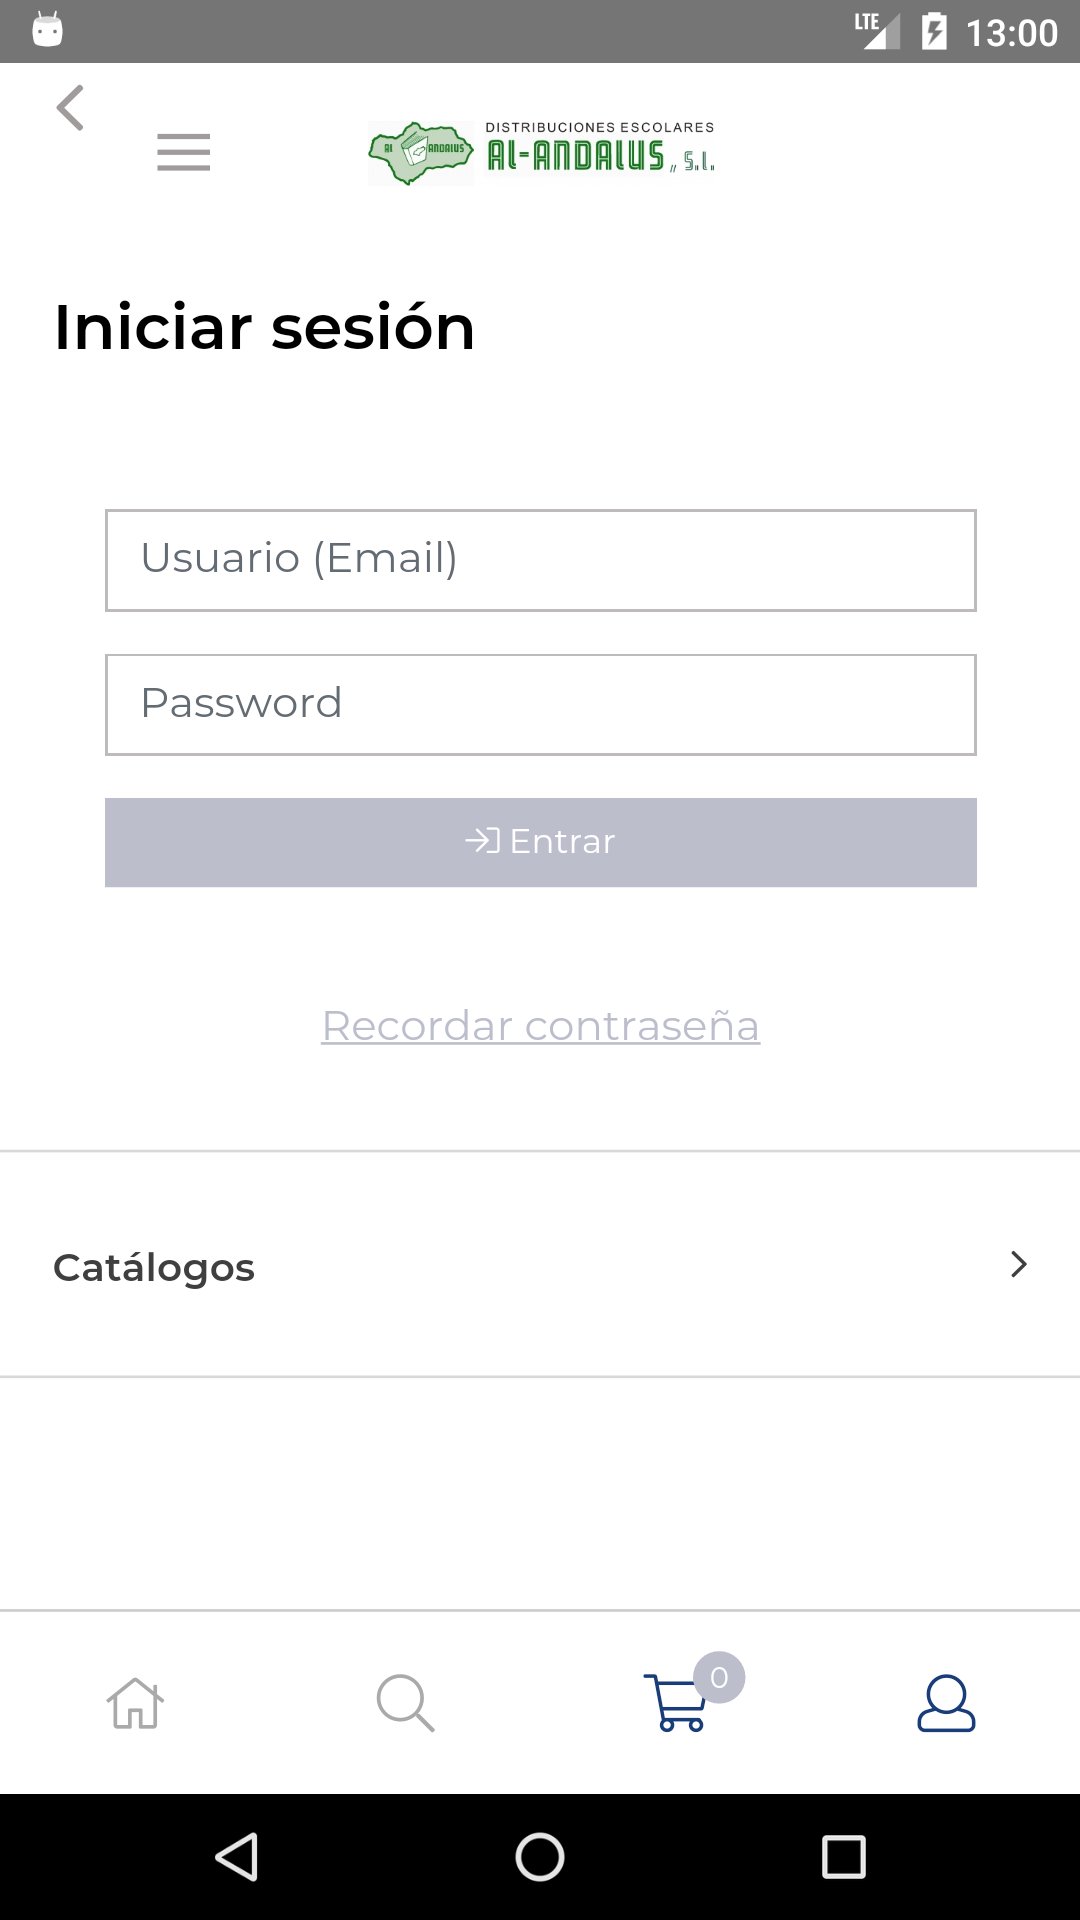Tap the battery icon in status bar
The image size is (1080, 1920).
click(x=934, y=32)
